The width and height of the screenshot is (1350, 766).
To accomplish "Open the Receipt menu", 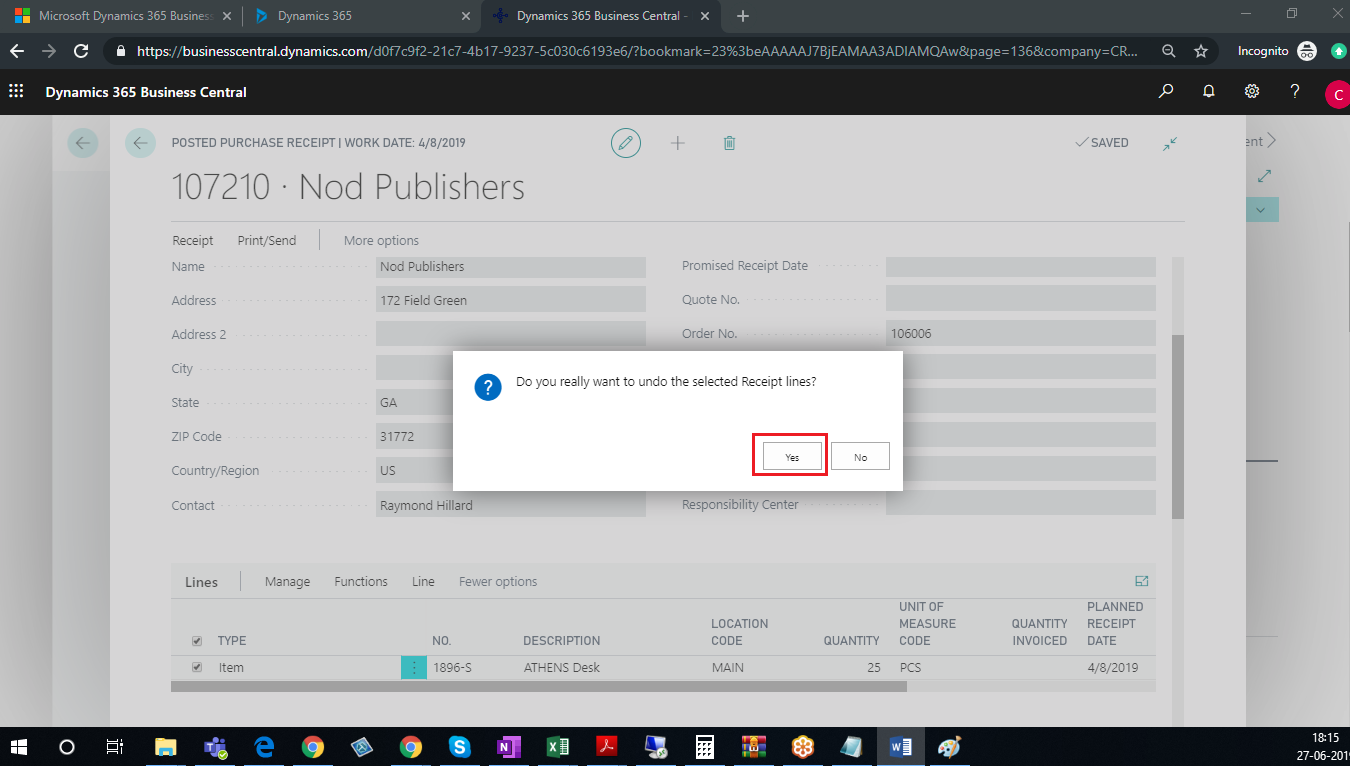I will click(193, 240).
